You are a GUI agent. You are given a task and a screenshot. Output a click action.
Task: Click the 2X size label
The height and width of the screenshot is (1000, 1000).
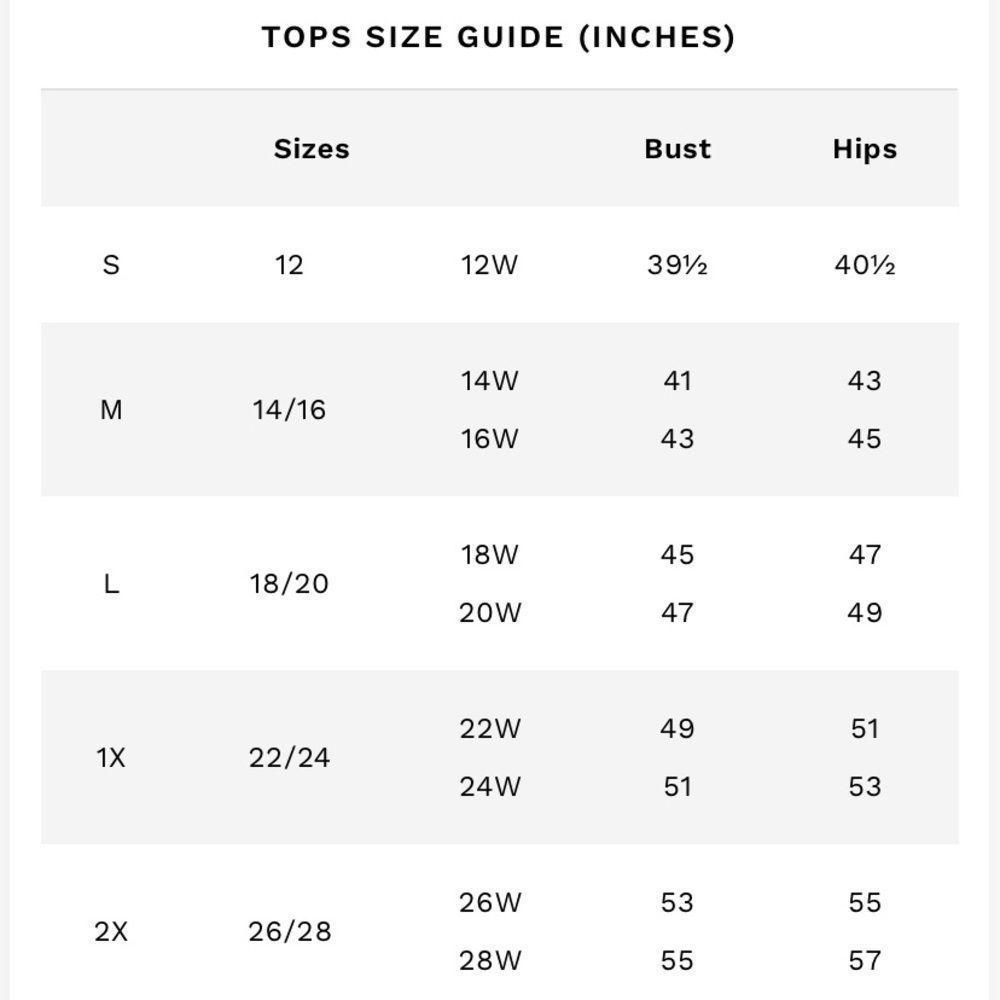tap(111, 932)
